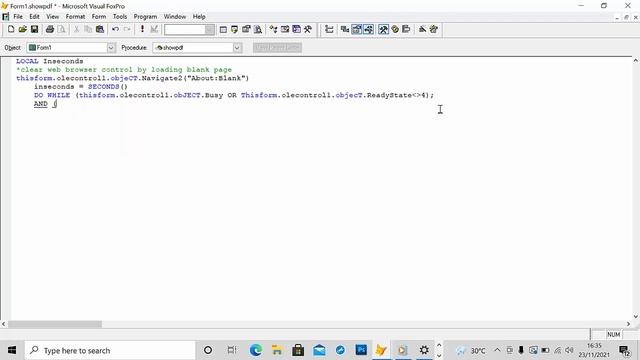This screenshot has height=360, width=640.
Task: Open the Tools menu
Action: [x=120, y=17]
